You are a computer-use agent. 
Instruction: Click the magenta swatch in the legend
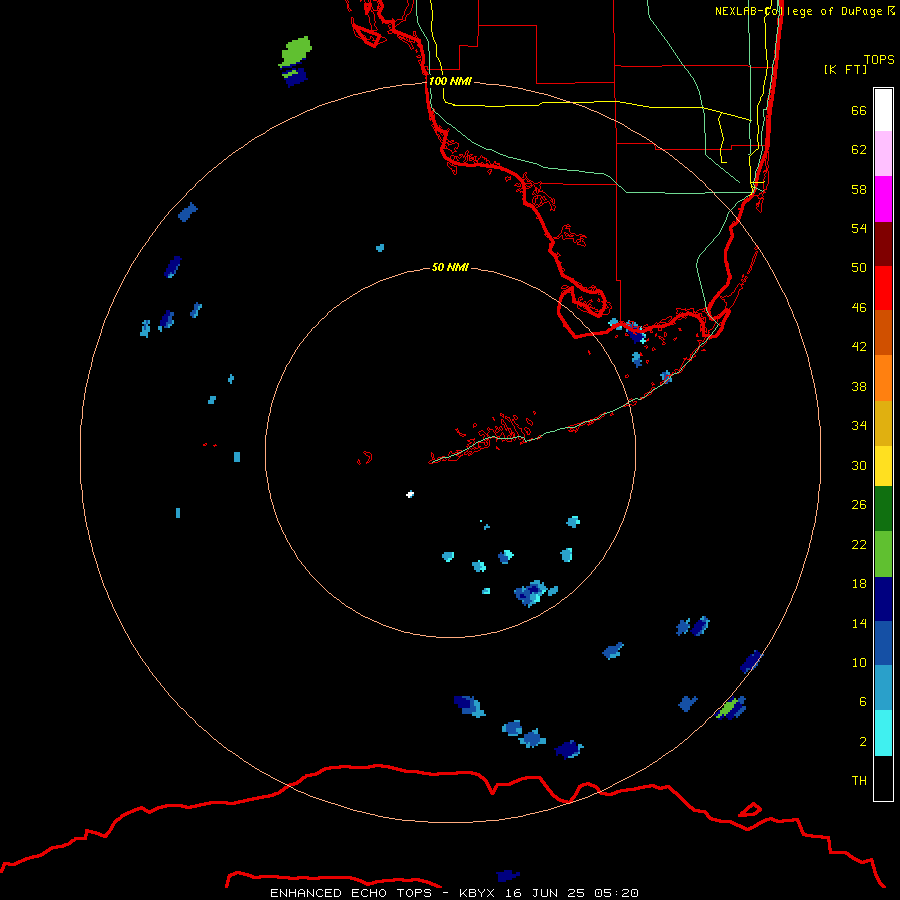point(883,199)
